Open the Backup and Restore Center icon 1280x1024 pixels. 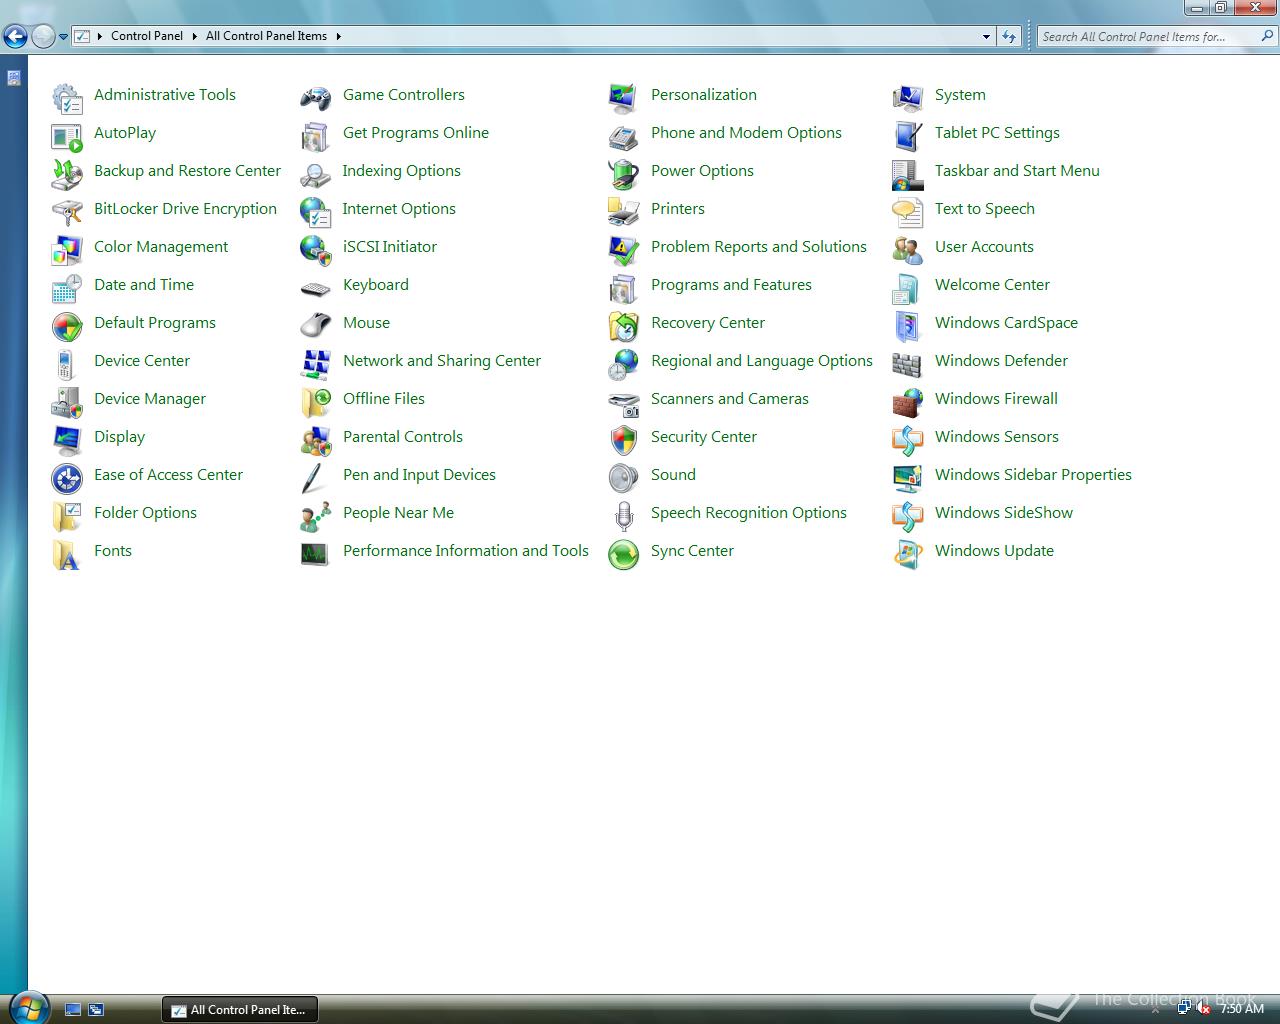(x=67, y=174)
